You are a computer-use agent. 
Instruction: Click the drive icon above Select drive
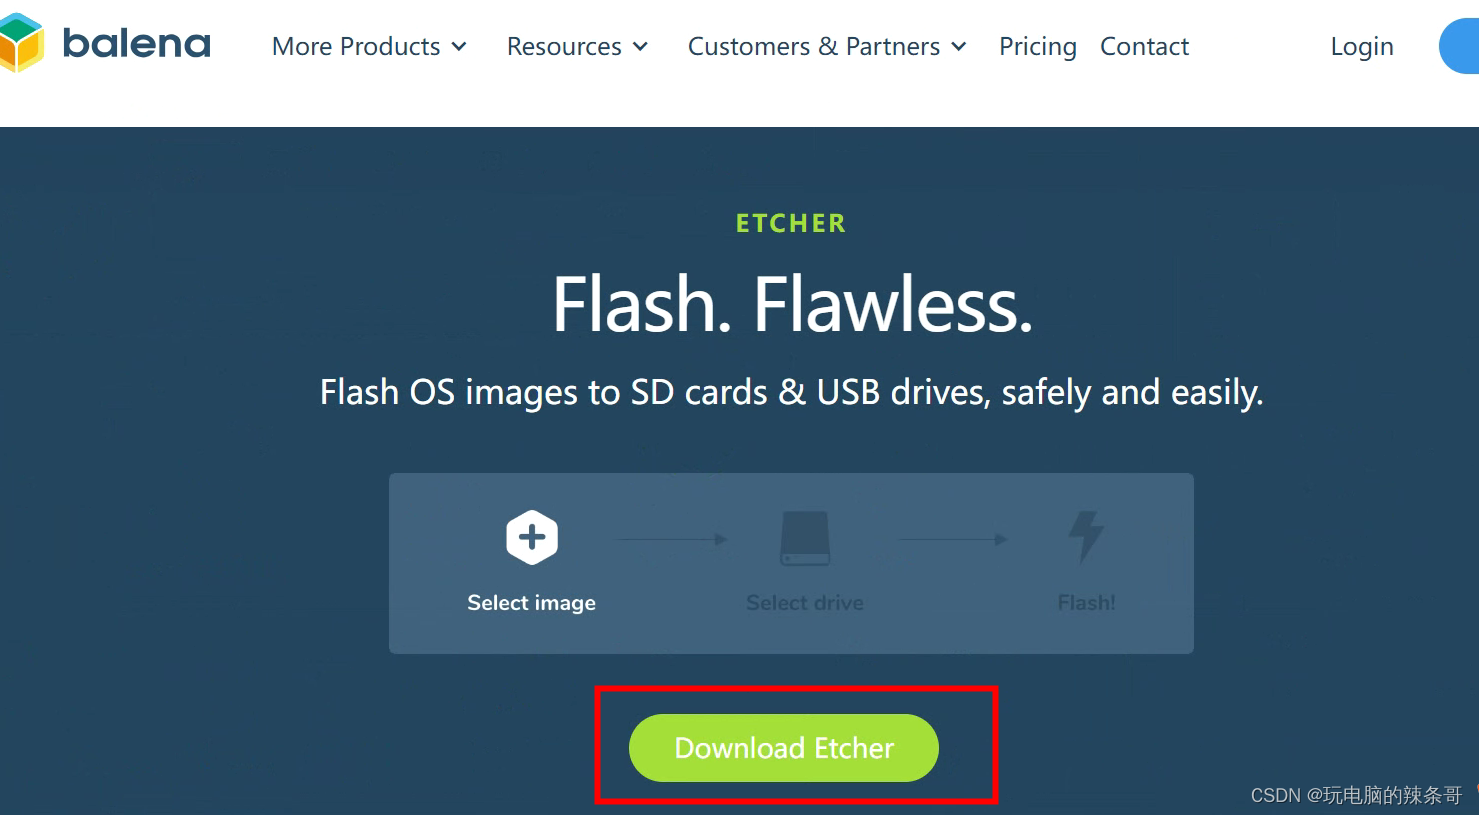(805, 539)
